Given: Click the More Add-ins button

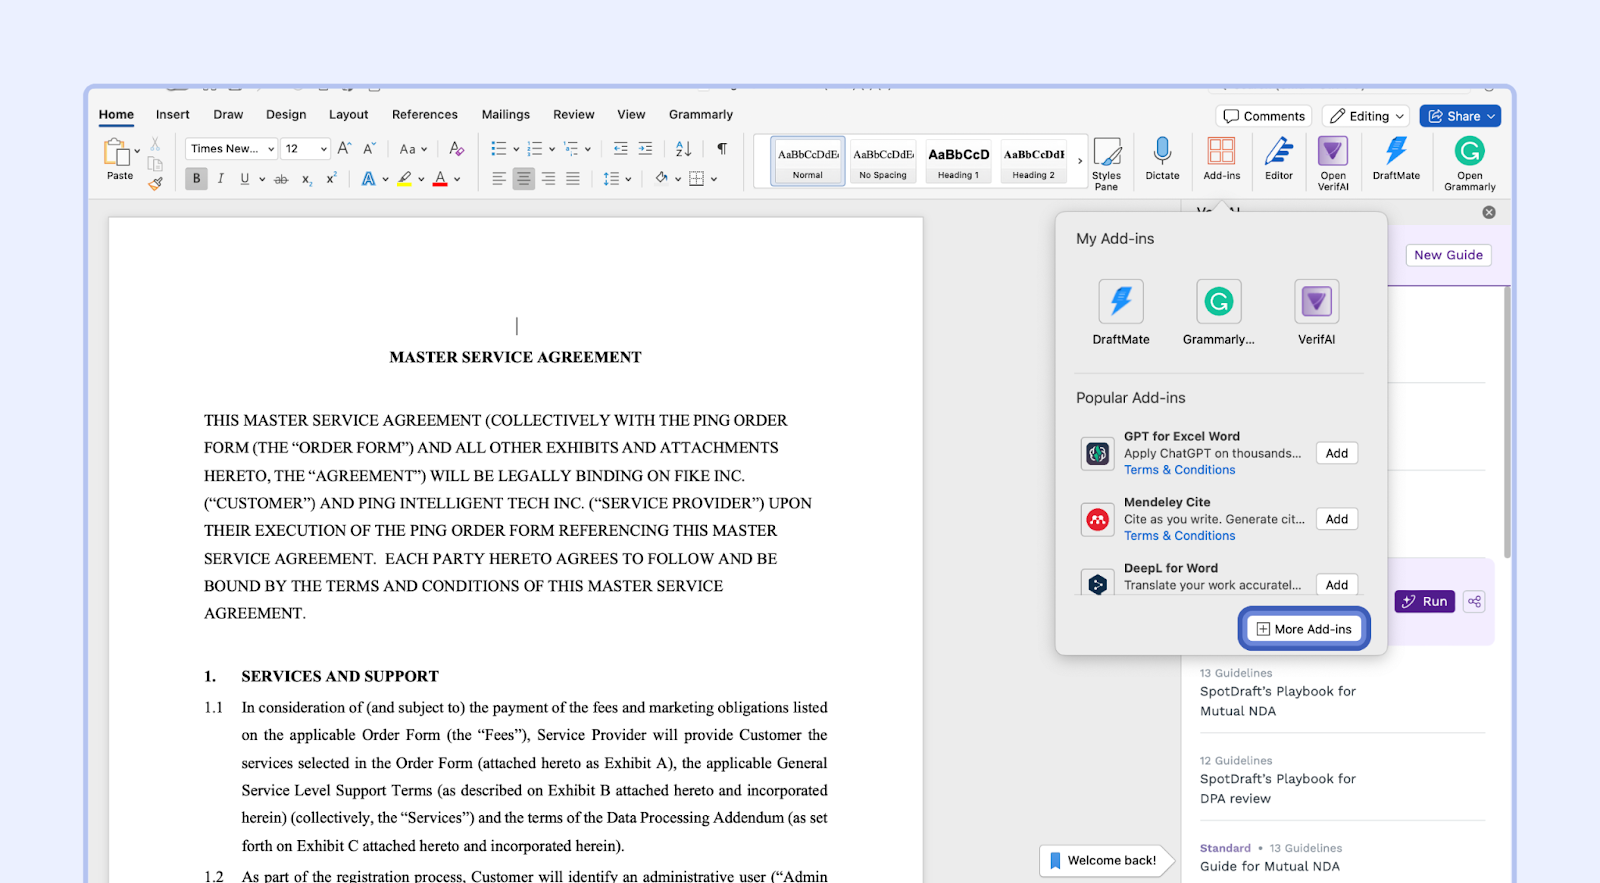Looking at the screenshot, I should (x=1304, y=629).
